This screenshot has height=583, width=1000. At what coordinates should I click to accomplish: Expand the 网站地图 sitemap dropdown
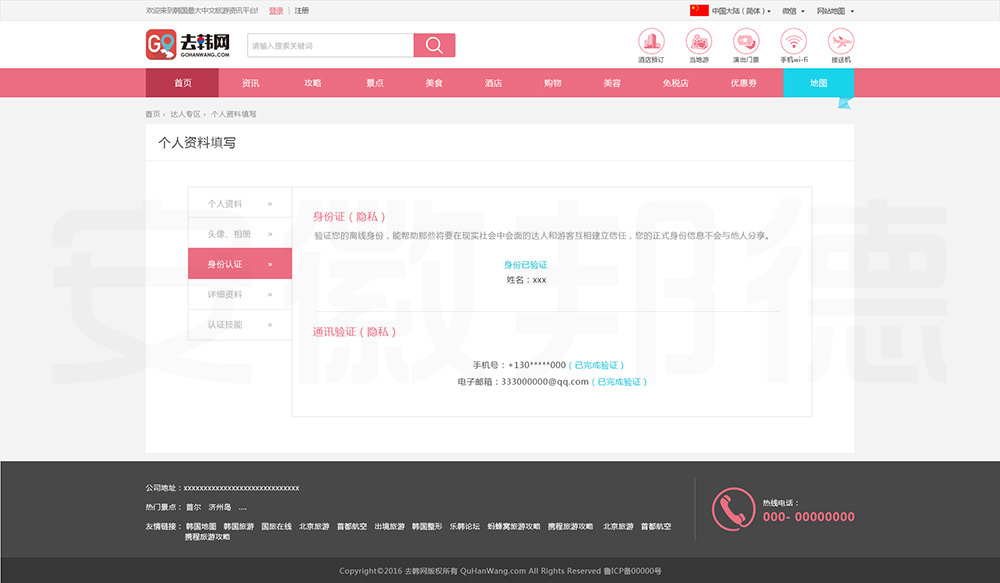pyautogui.click(x=835, y=11)
